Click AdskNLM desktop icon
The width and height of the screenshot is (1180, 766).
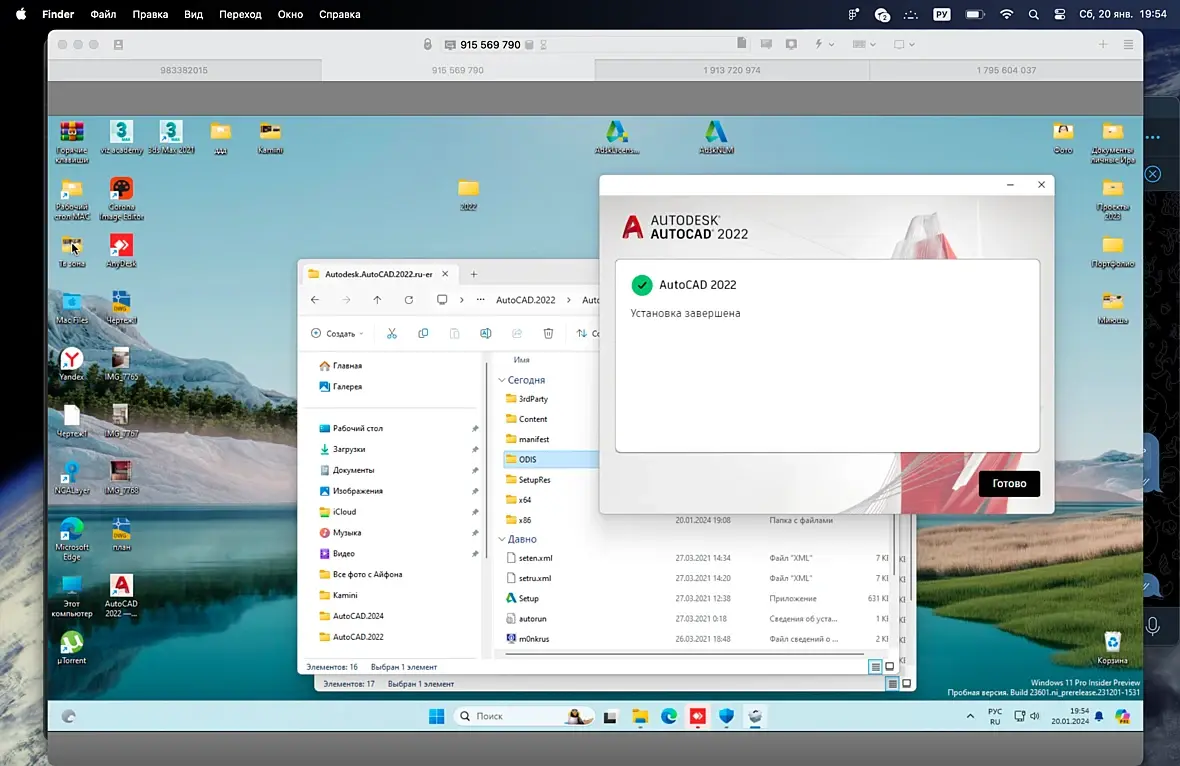pyautogui.click(x=716, y=138)
